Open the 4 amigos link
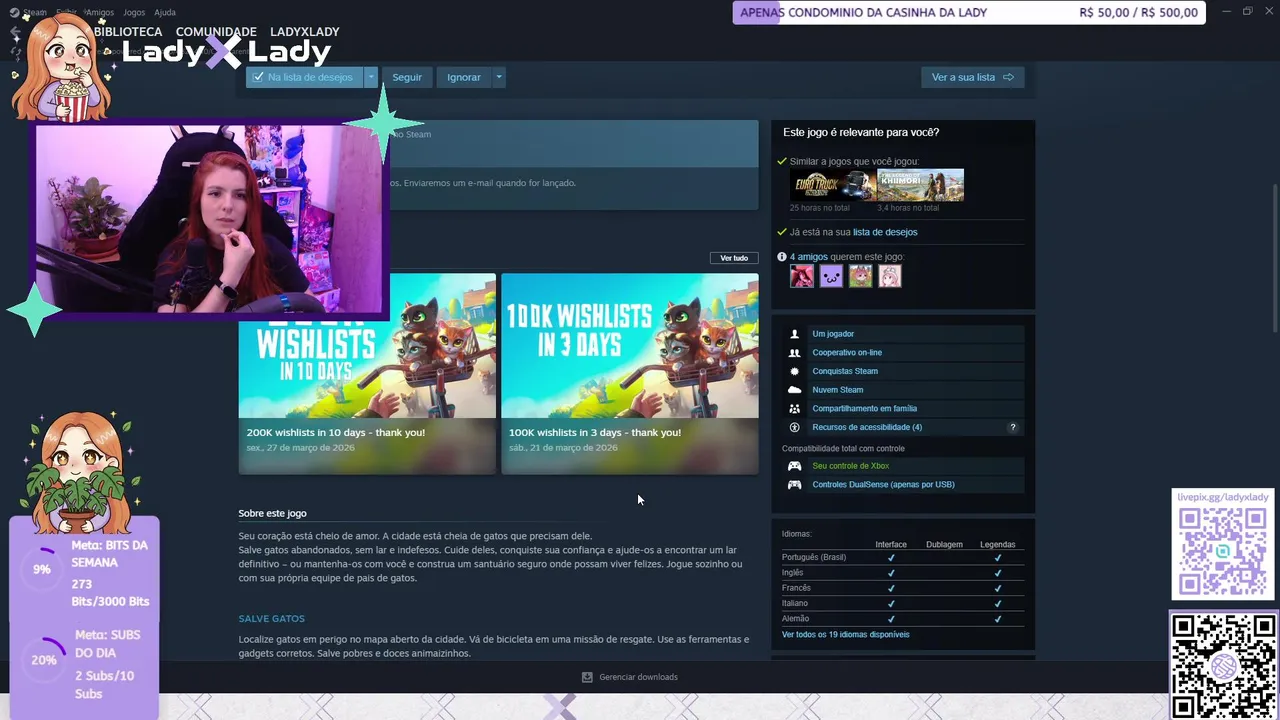 coord(809,257)
